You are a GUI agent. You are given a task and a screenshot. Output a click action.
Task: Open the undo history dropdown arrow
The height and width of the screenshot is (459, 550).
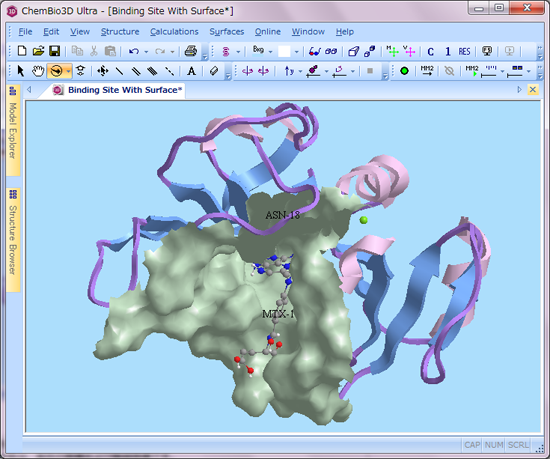coord(146,52)
